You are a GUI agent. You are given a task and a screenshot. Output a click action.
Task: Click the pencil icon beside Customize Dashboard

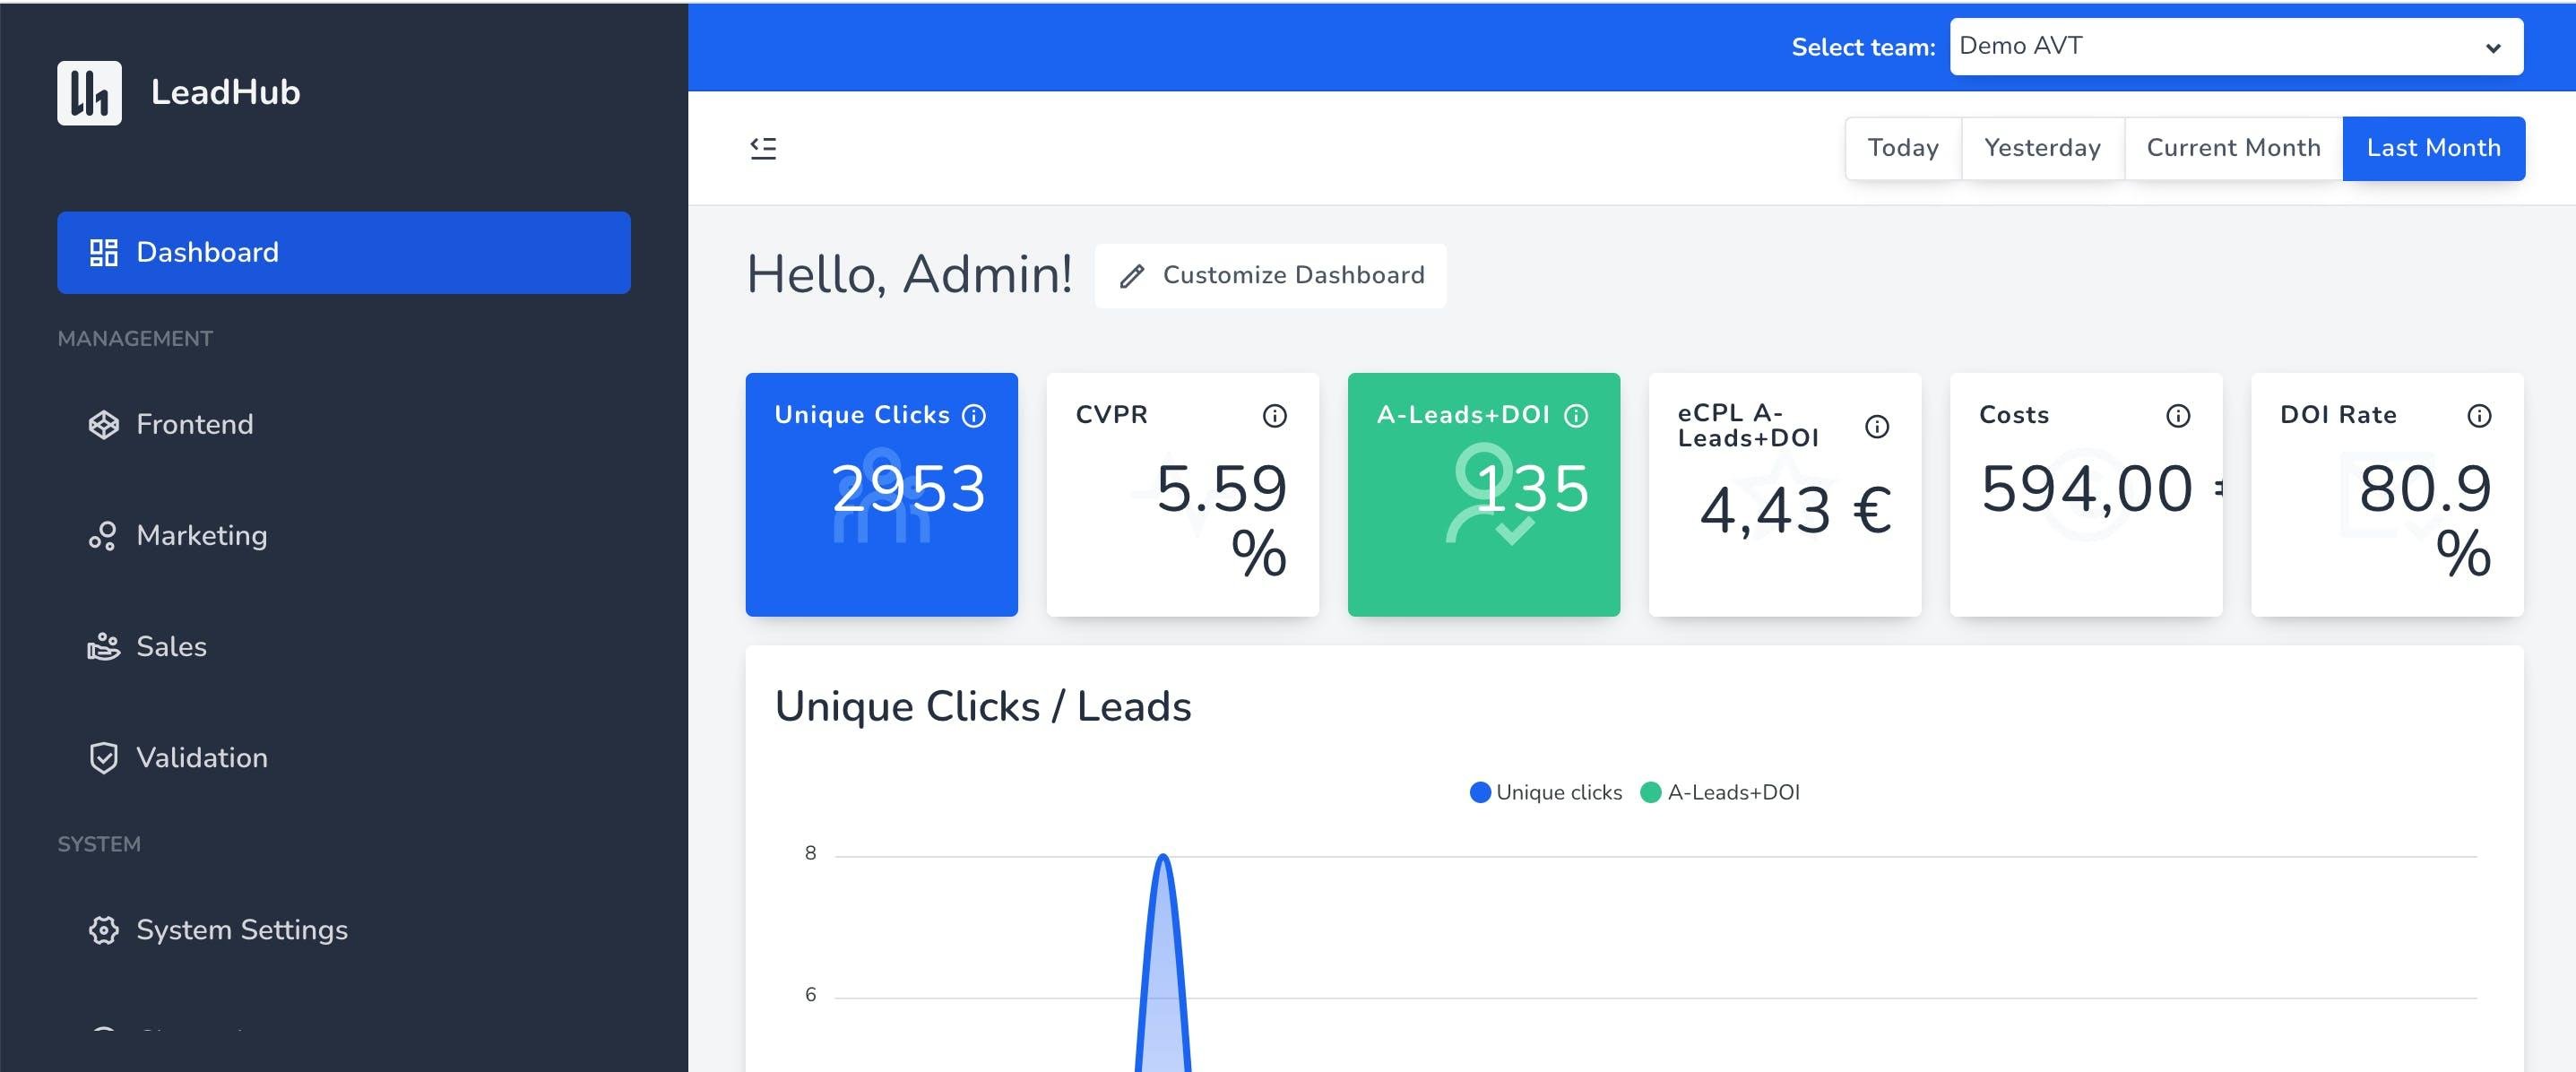1131,276
